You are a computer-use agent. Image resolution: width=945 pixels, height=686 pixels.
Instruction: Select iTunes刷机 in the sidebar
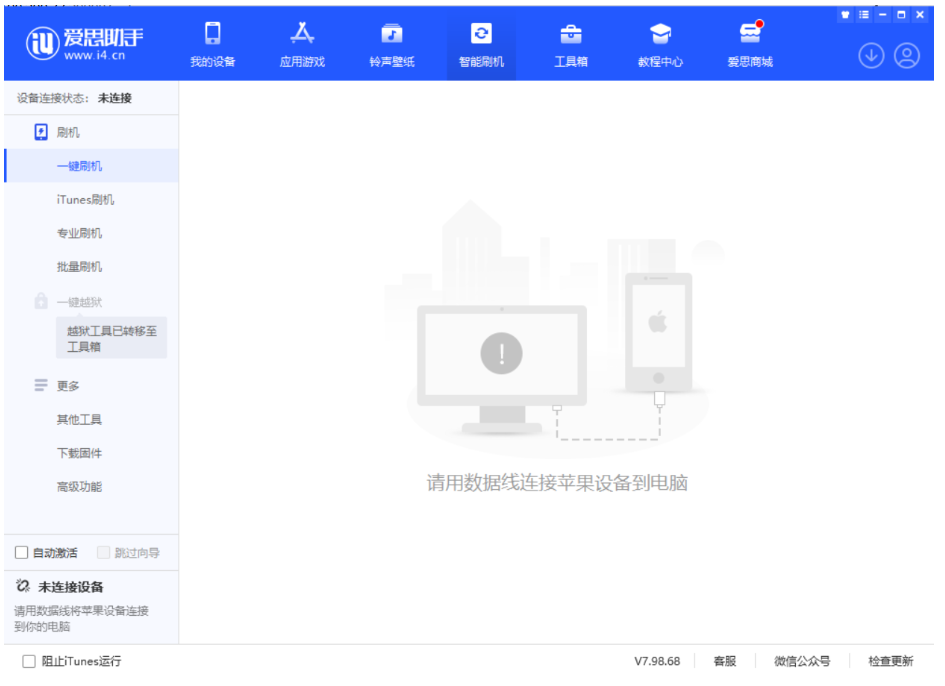[x=85, y=200]
